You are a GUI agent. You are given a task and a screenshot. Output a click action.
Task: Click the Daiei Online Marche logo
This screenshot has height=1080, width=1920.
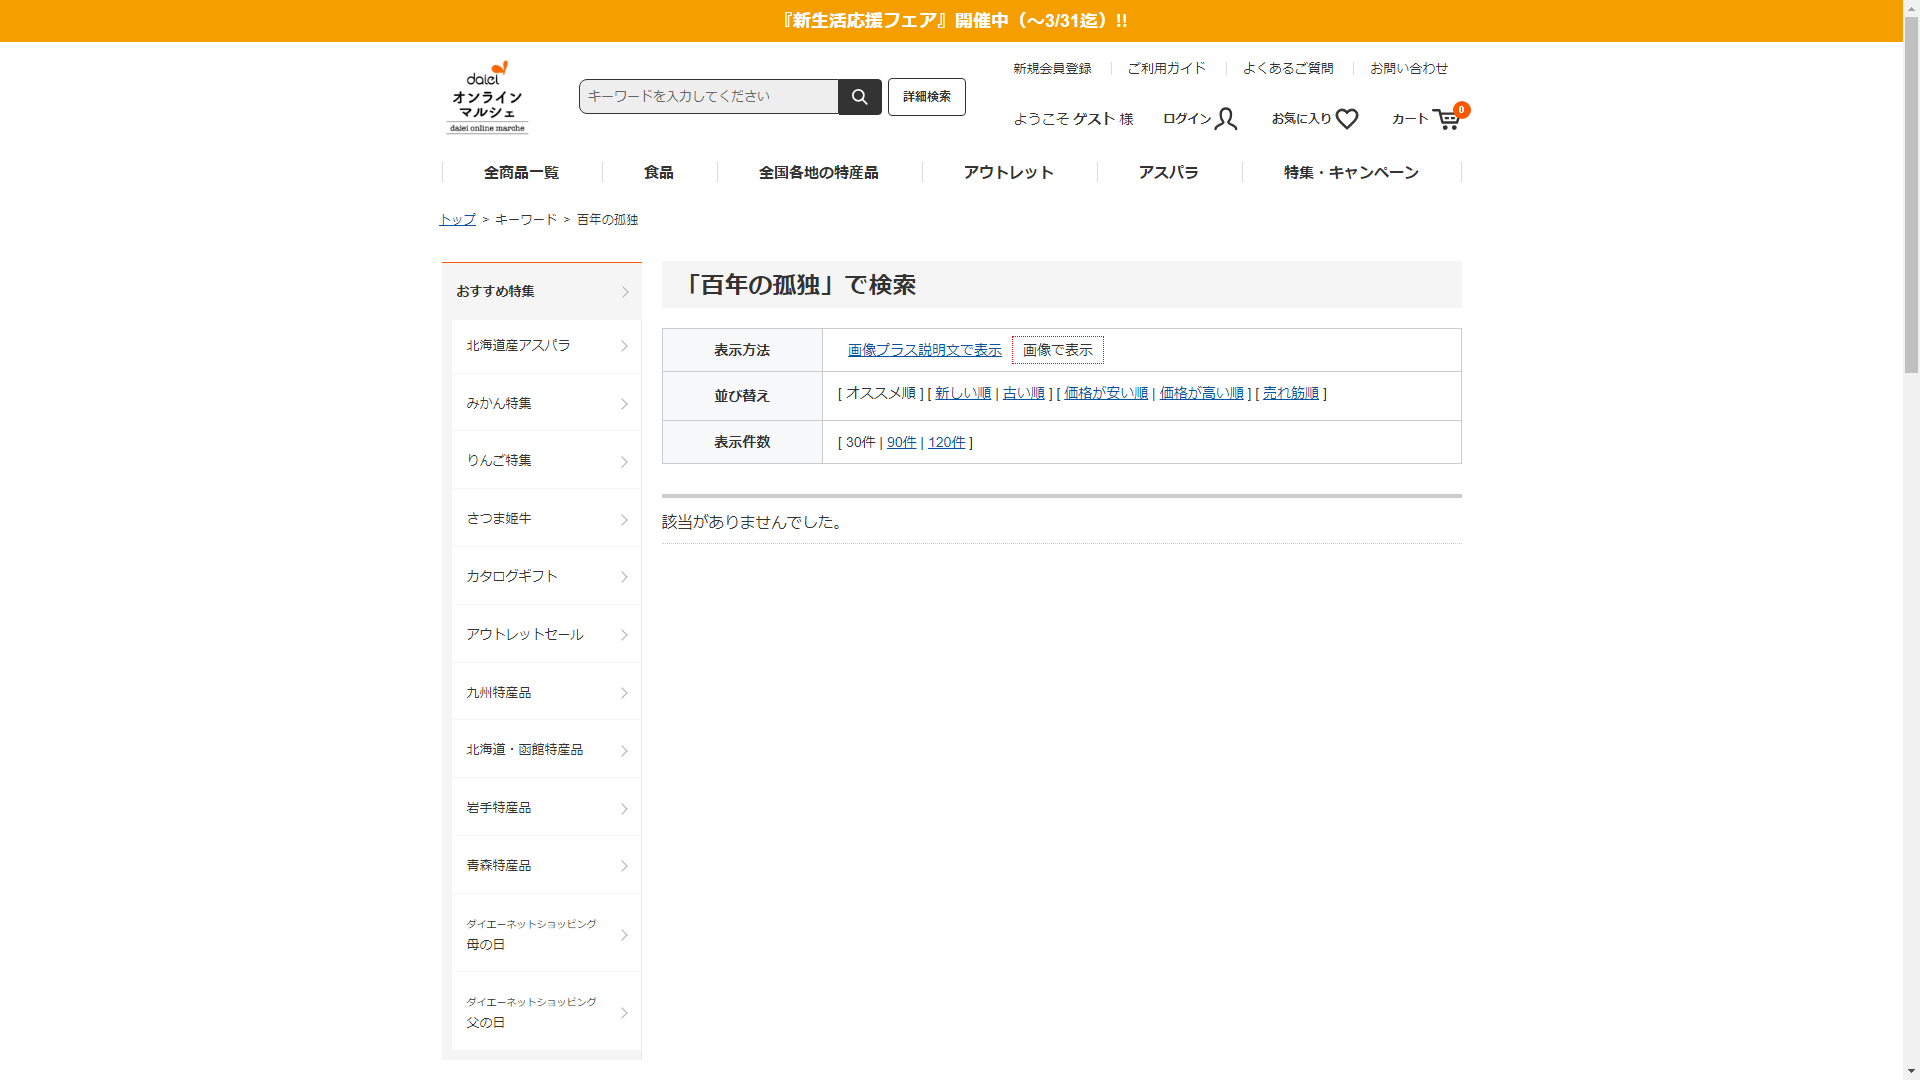pyautogui.click(x=487, y=98)
